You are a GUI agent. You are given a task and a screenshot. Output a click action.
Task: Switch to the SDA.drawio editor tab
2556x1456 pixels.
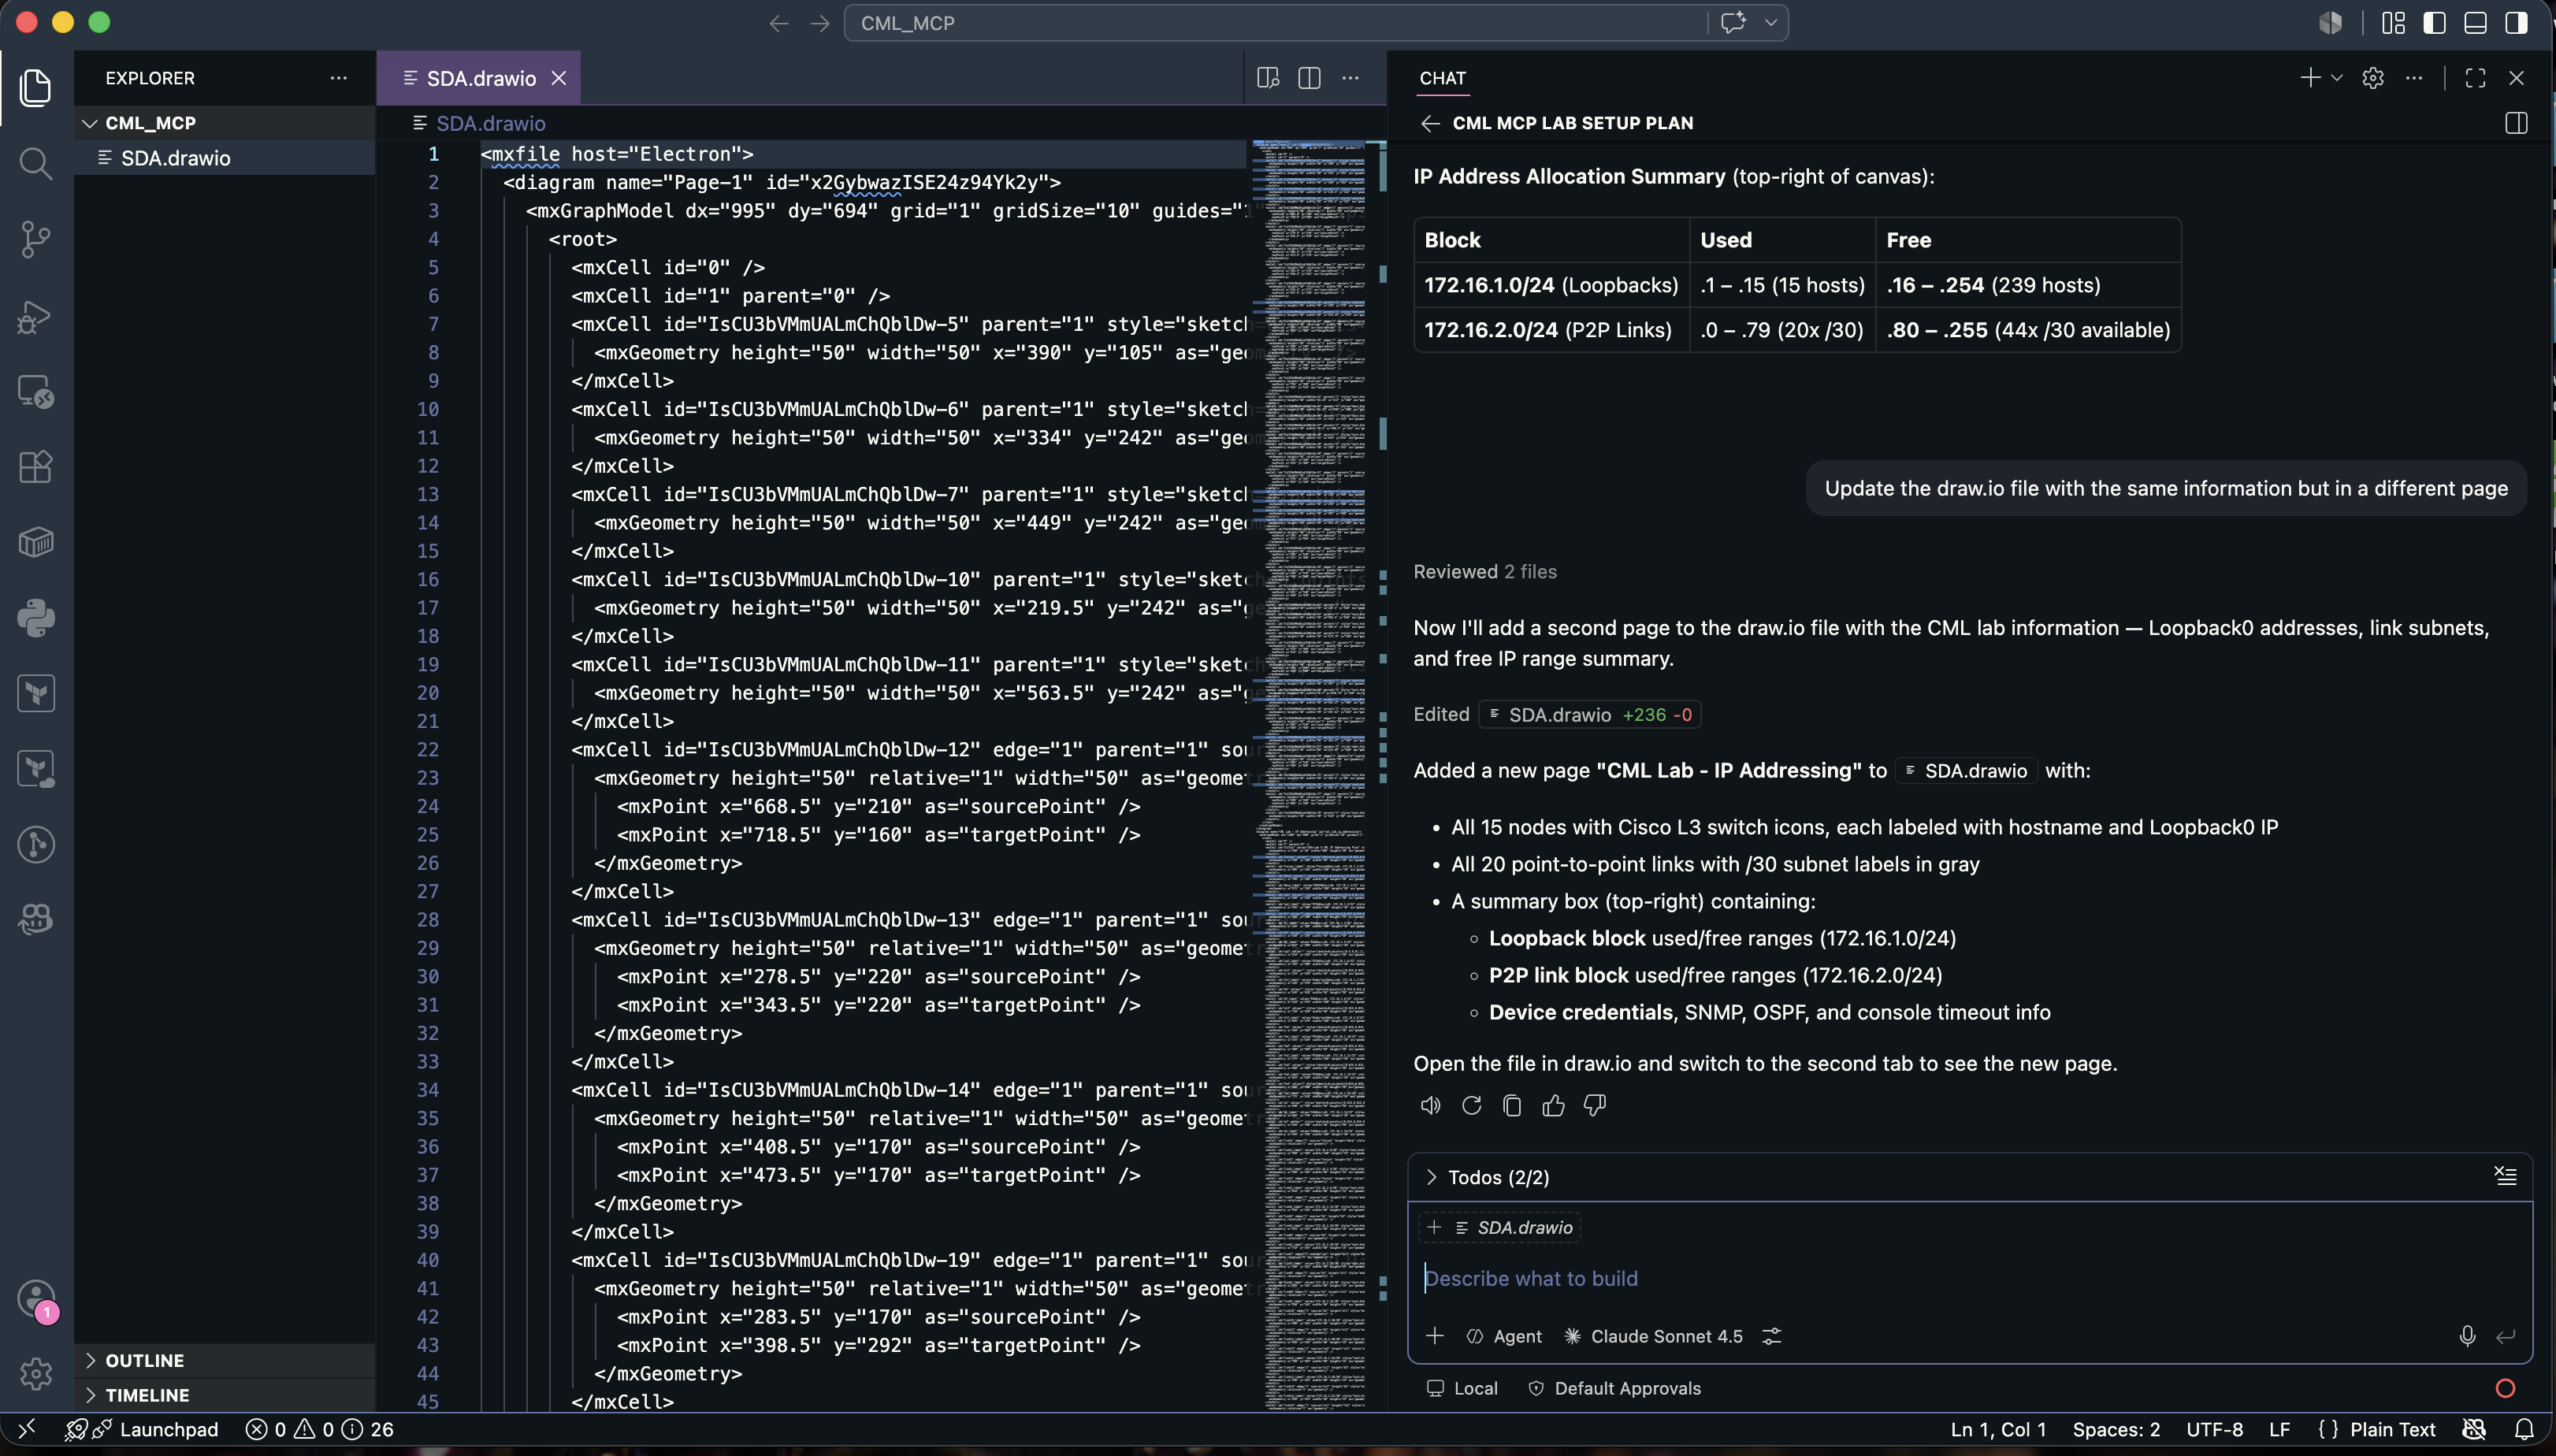point(480,78)
